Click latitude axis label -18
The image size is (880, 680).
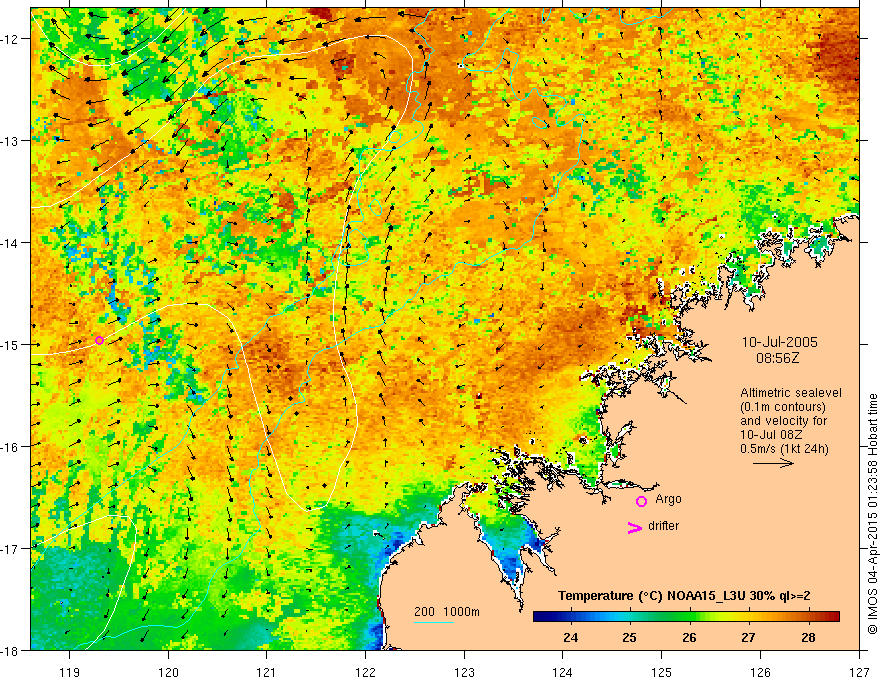(x=10, y=651)
